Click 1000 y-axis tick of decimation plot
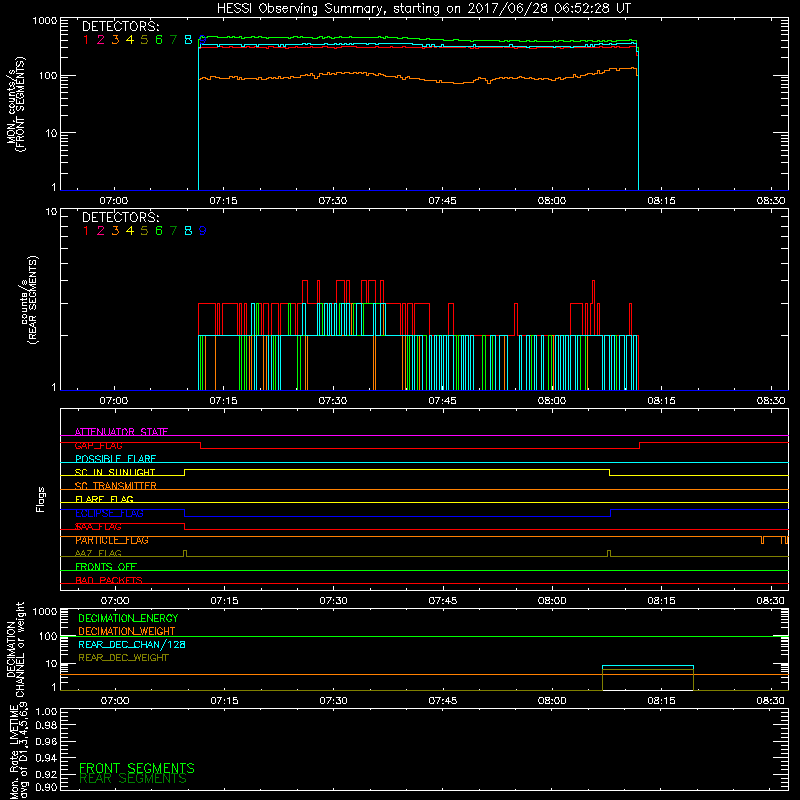 (x=44, y=612)
